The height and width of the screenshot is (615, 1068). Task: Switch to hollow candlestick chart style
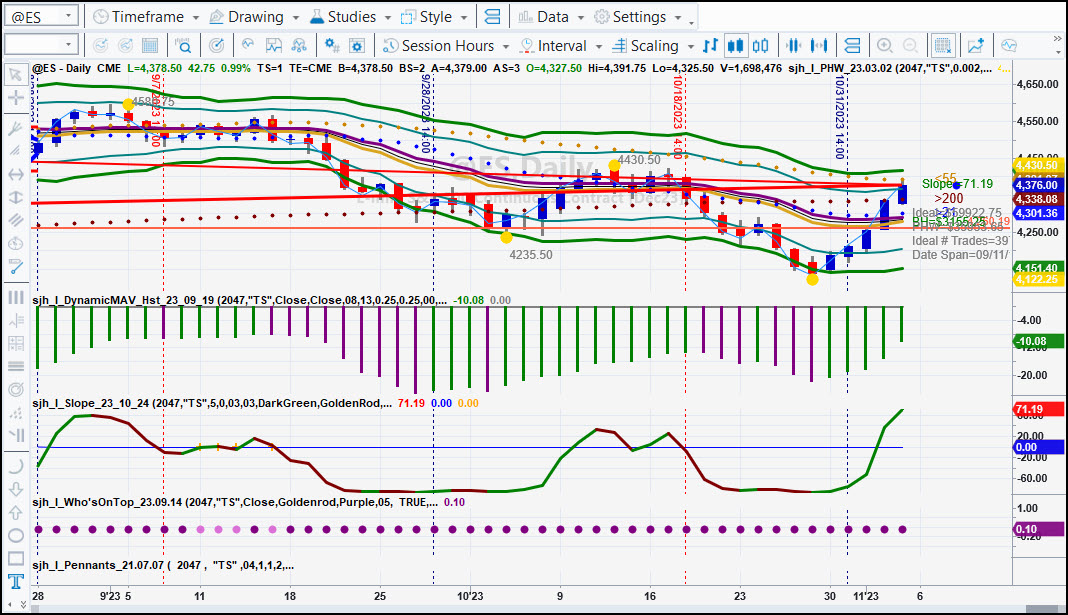point(761,46)
